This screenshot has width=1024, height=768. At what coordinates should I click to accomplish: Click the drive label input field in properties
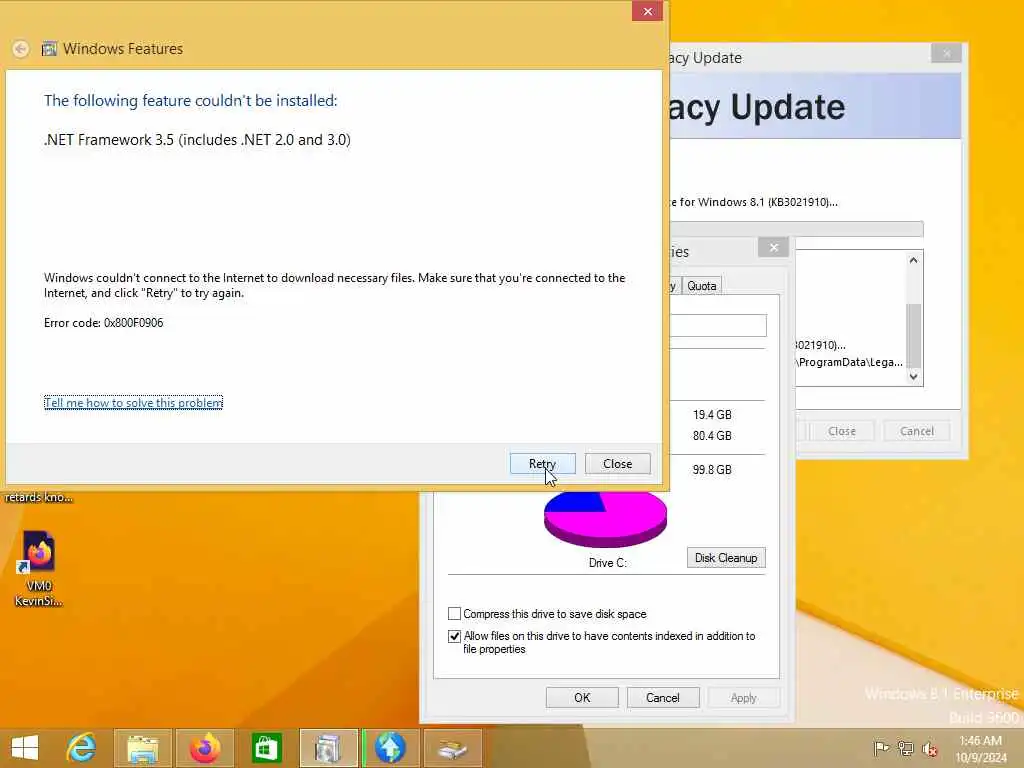(x=718, y=325)
